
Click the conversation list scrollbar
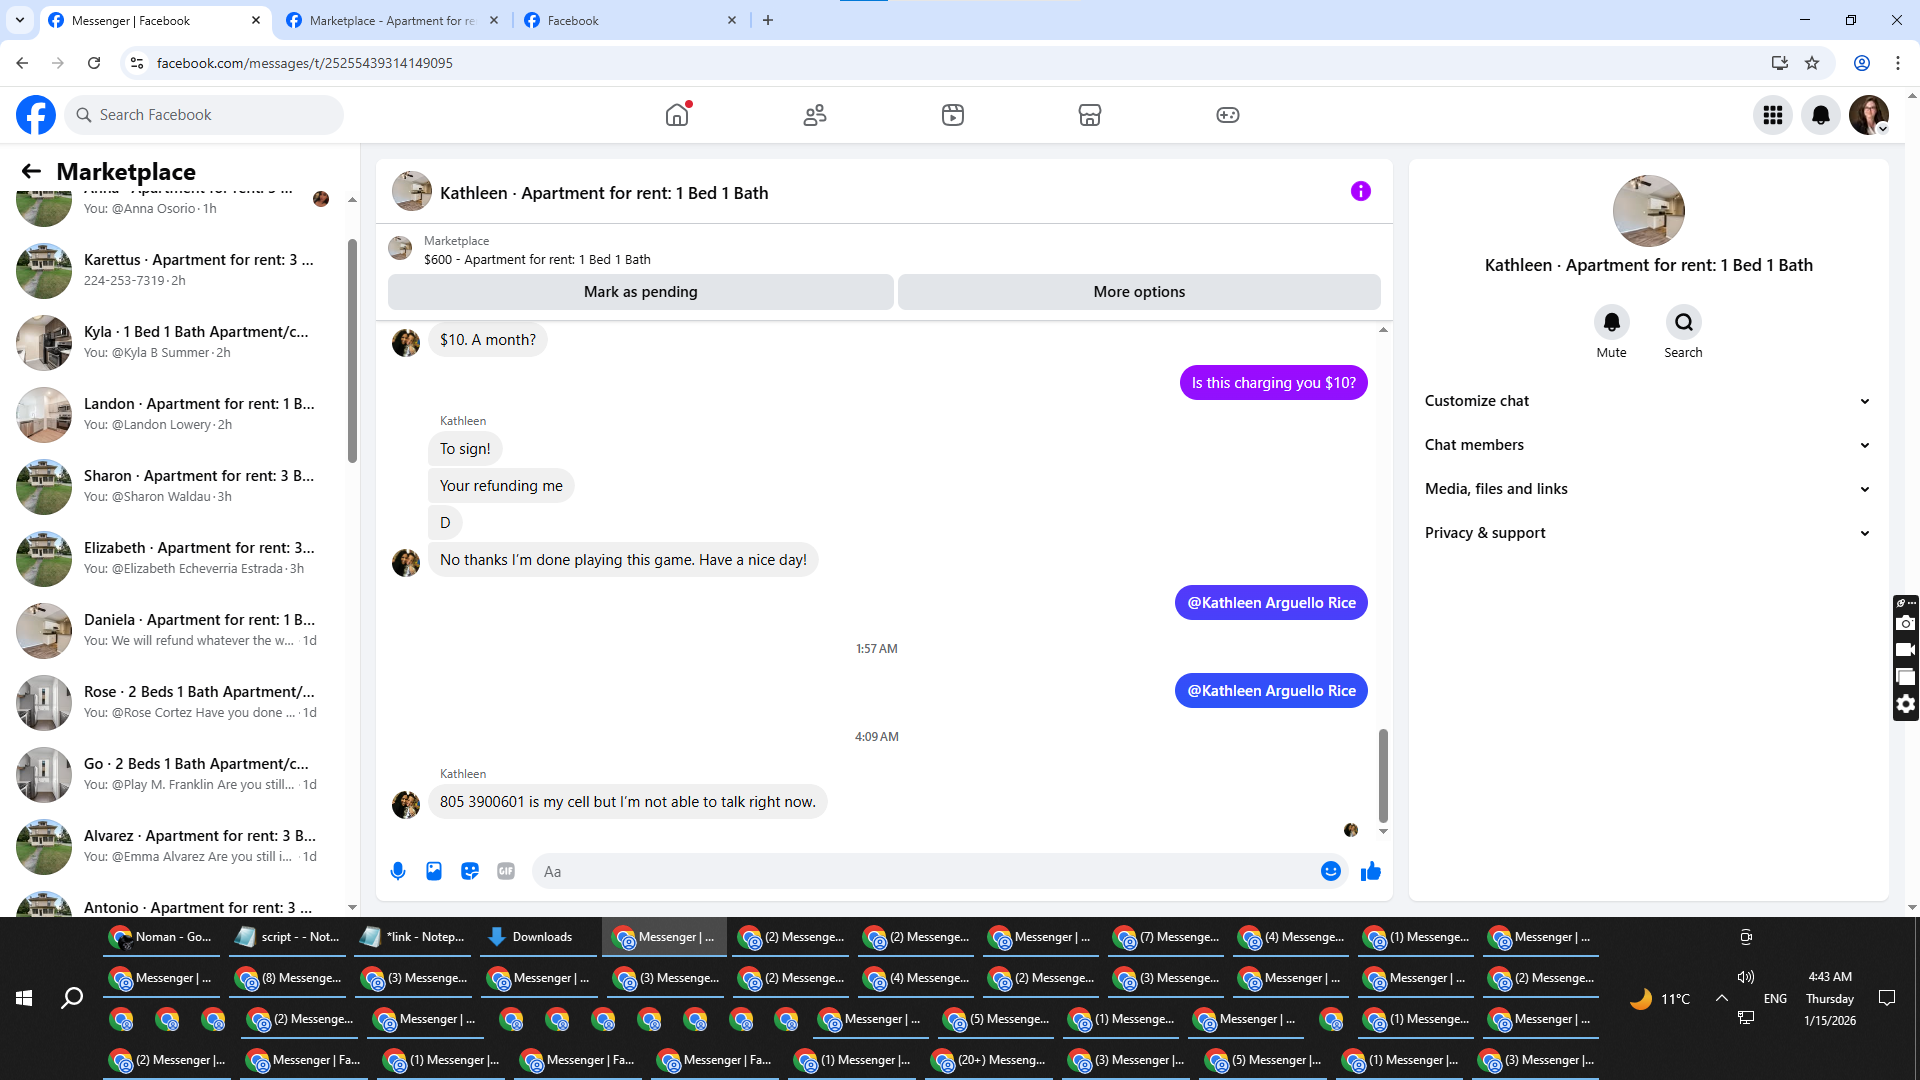pos(352,350)
